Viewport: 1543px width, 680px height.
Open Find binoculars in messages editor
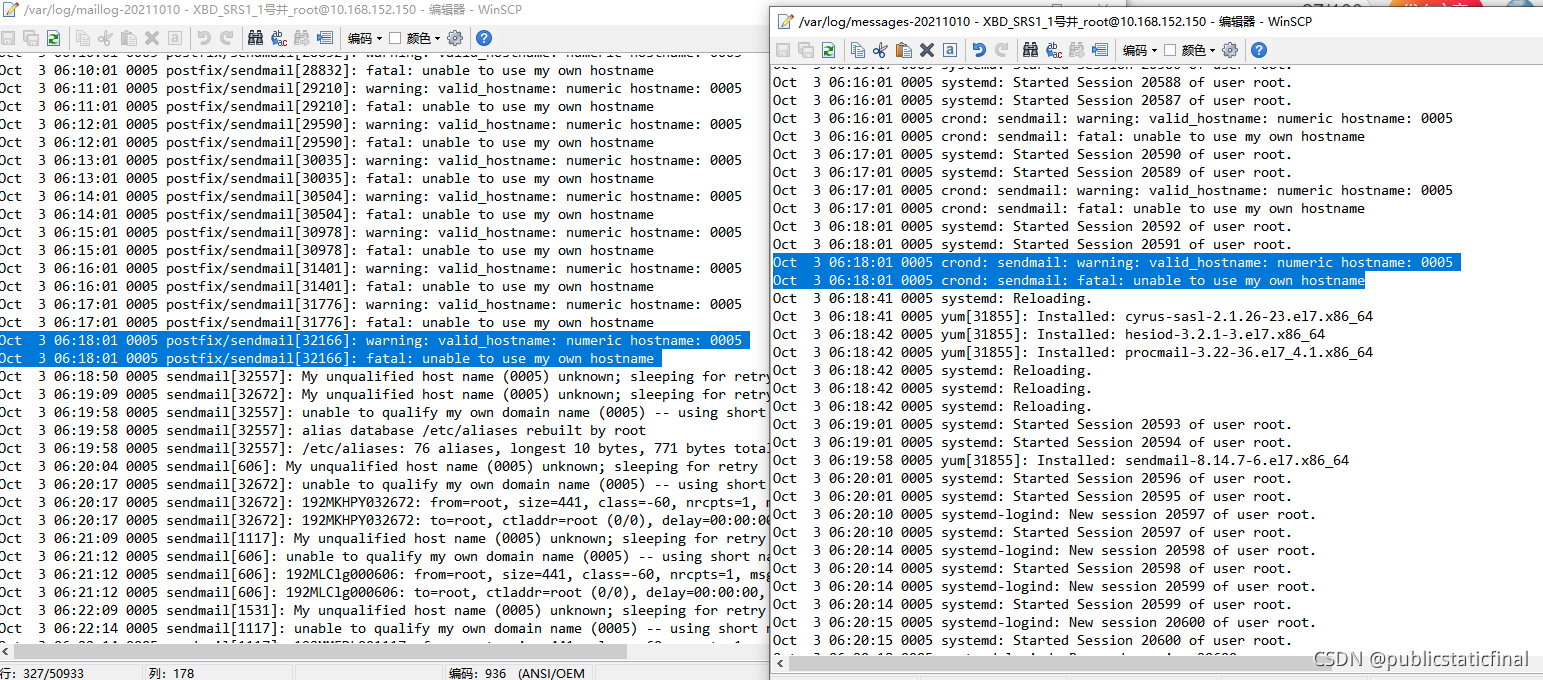[x=1030, y=50]
